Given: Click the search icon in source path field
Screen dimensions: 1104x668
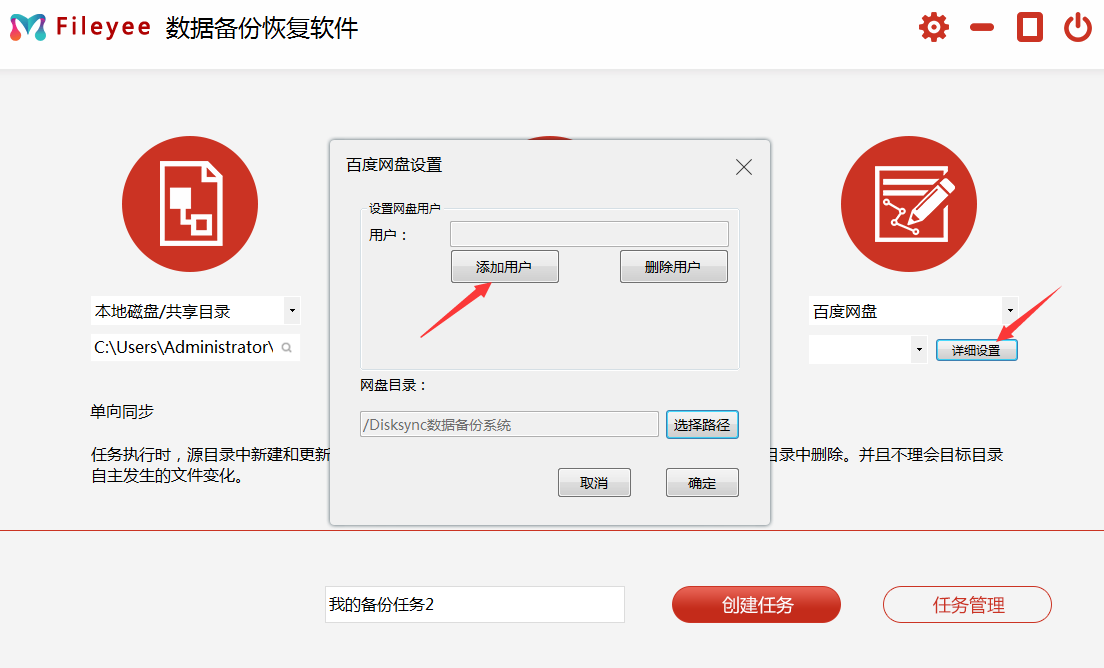Looking at the screenshot, I should (286, 348).
